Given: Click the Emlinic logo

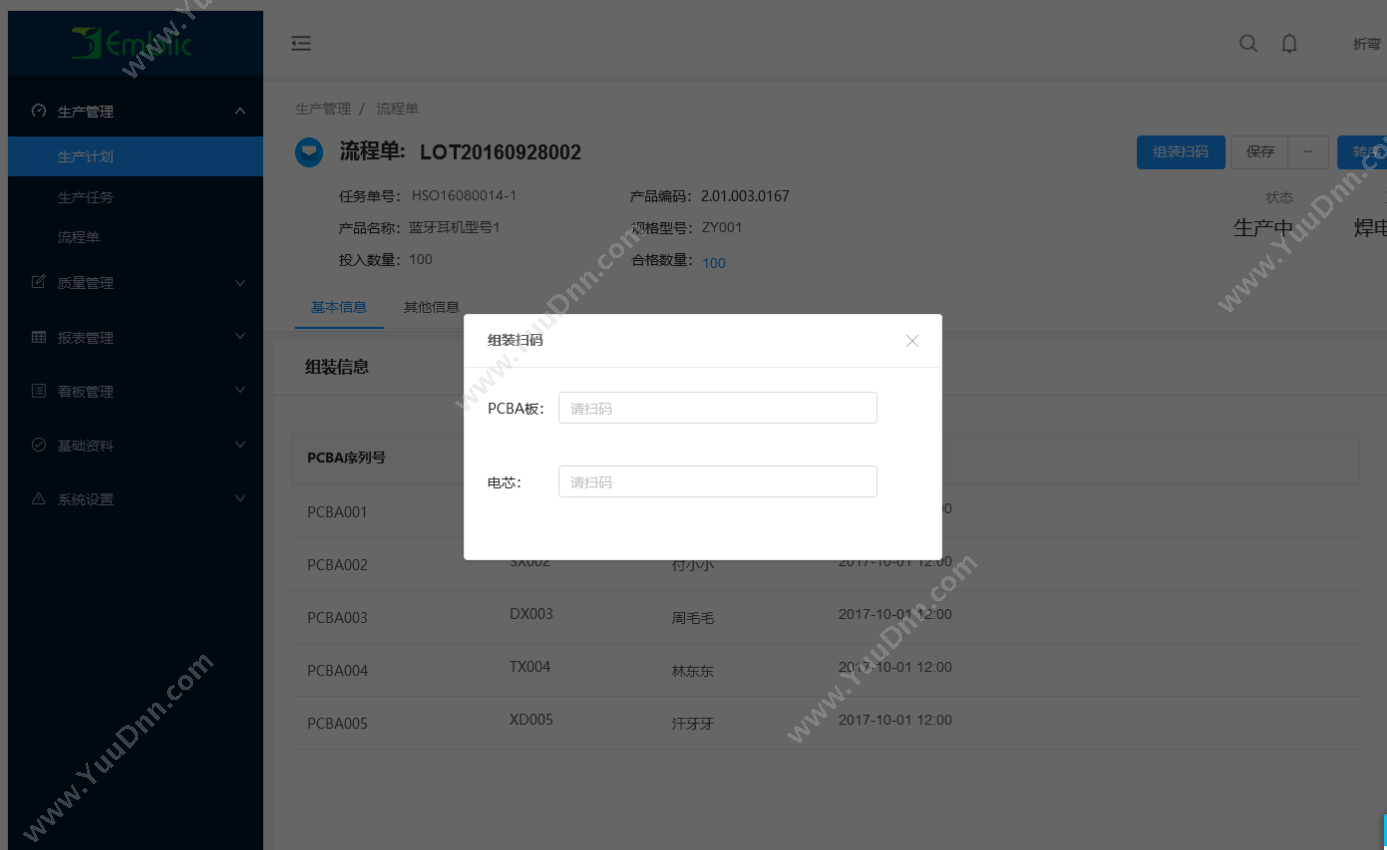Looking at the screenshot, I should click(132, 43).
